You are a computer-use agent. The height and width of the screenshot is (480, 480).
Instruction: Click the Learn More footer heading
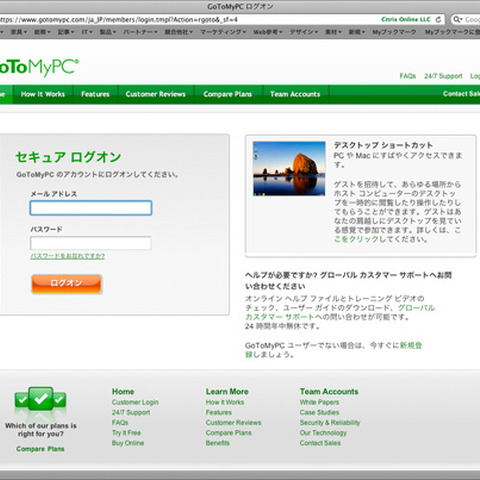point(227,392)
